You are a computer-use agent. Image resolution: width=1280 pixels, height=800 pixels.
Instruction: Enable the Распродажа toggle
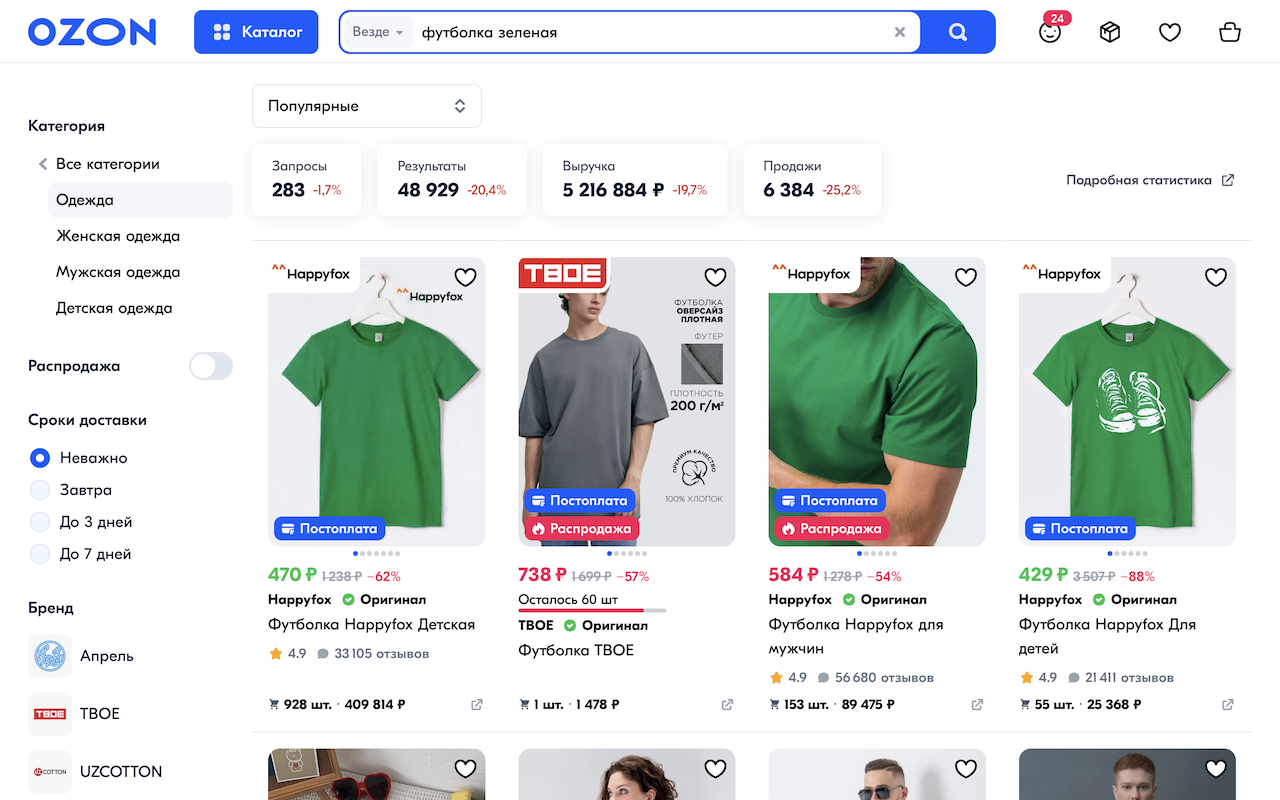210,366
